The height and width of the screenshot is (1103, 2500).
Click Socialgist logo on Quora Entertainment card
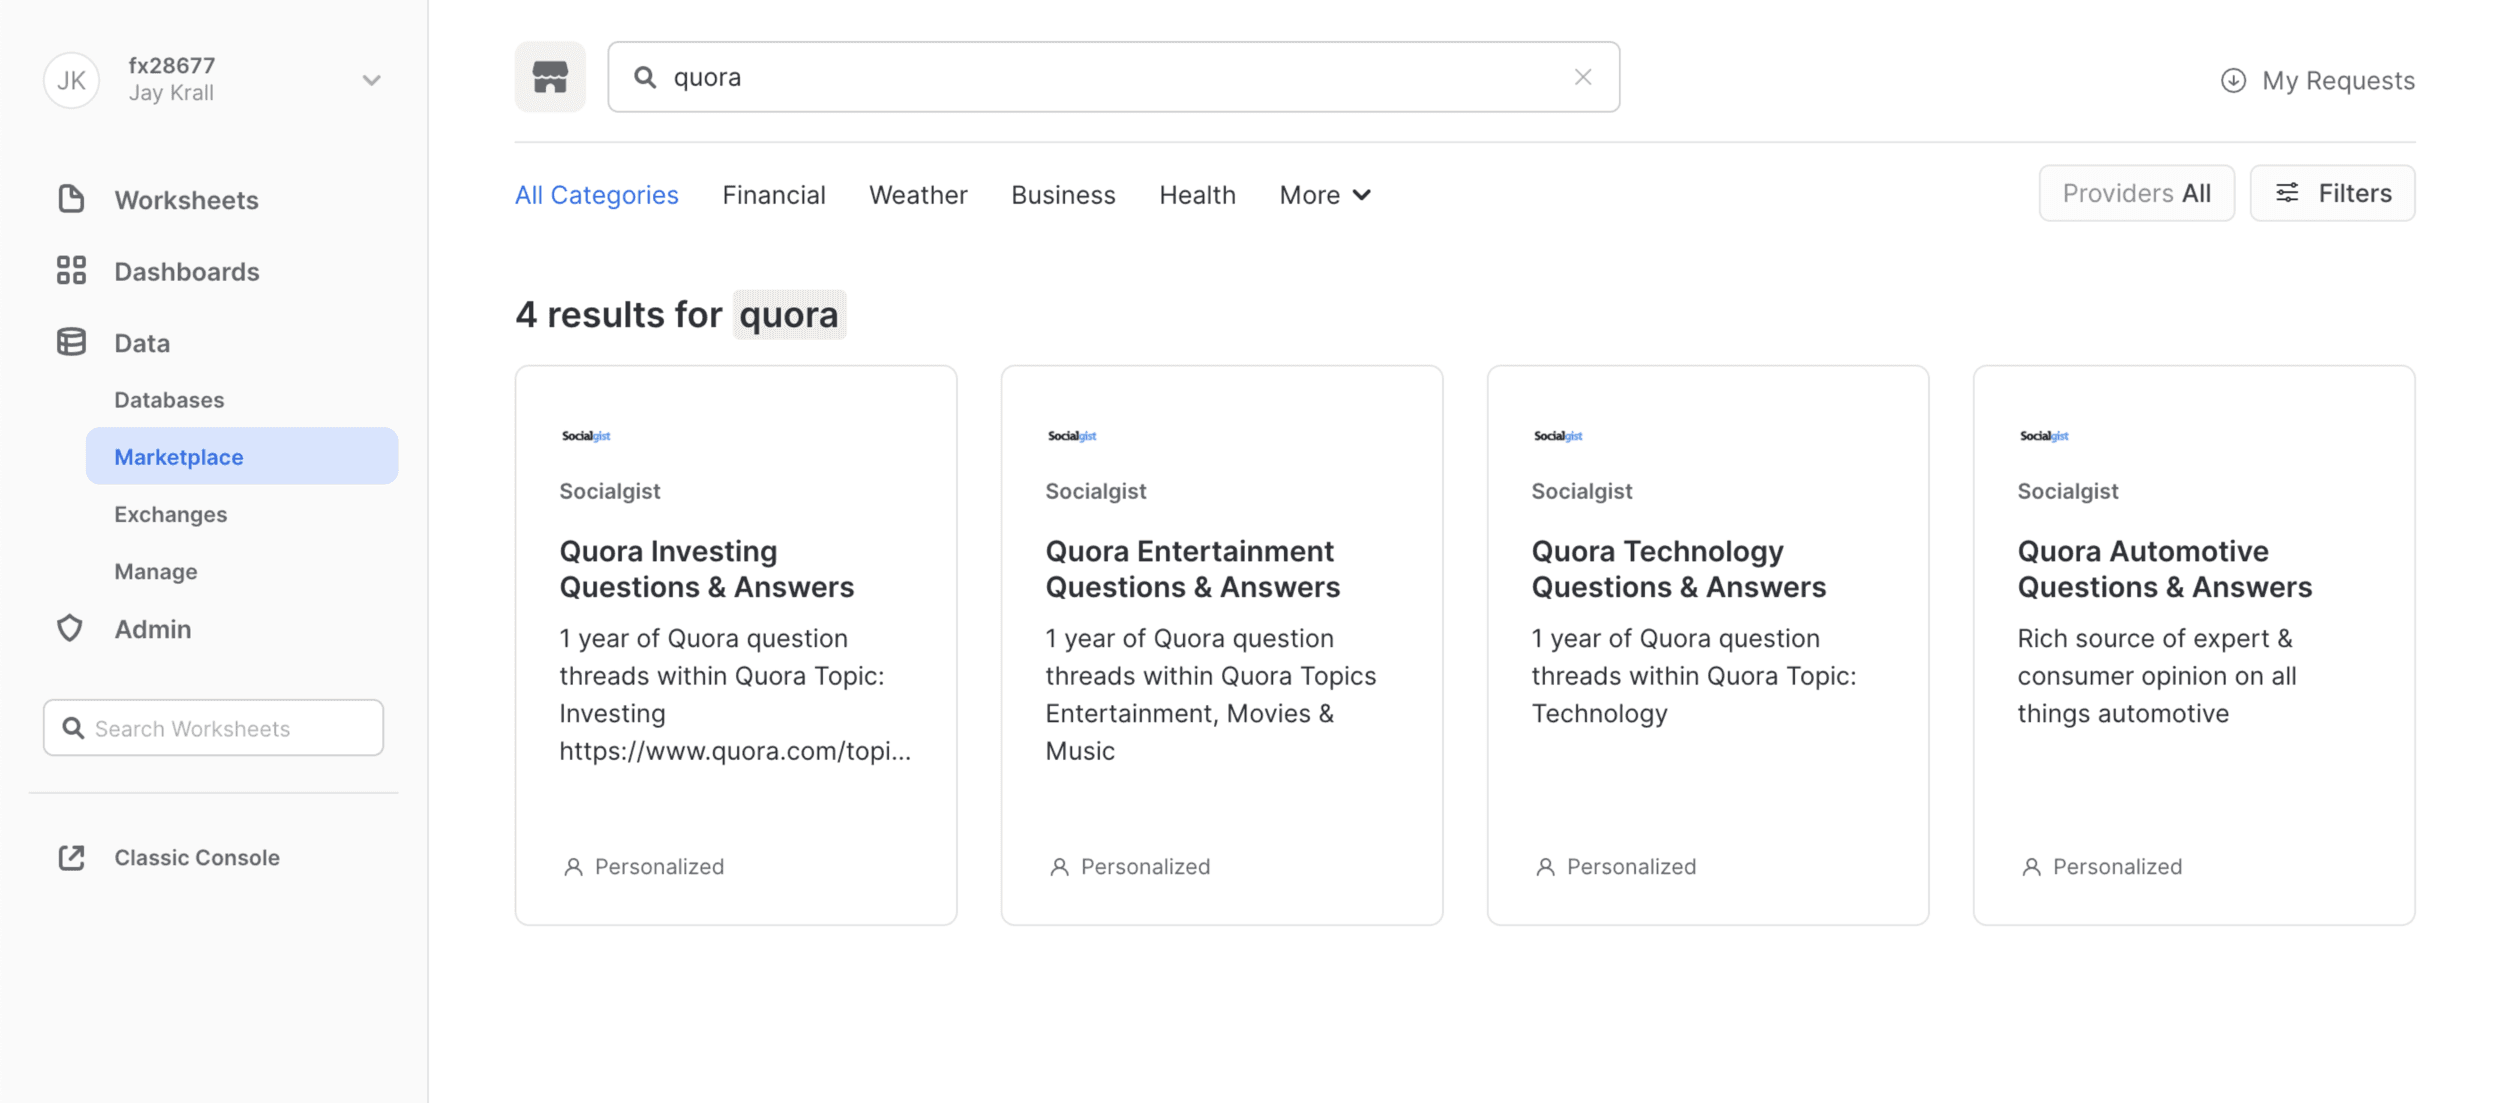(x=1071, y=435)
